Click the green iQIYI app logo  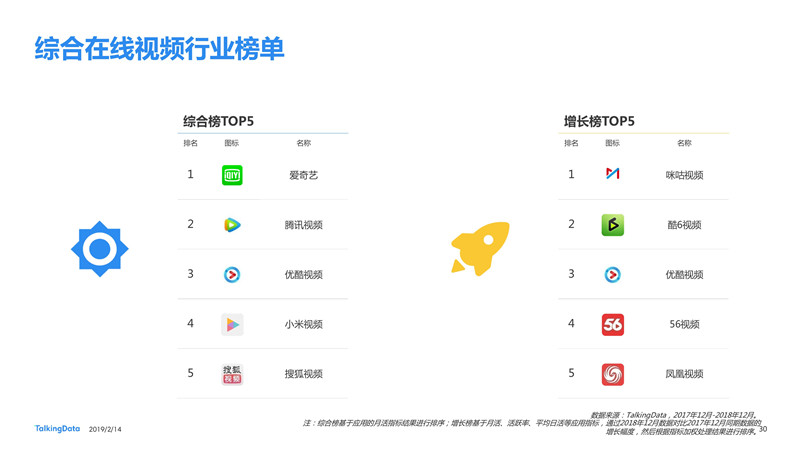(232, 175)
